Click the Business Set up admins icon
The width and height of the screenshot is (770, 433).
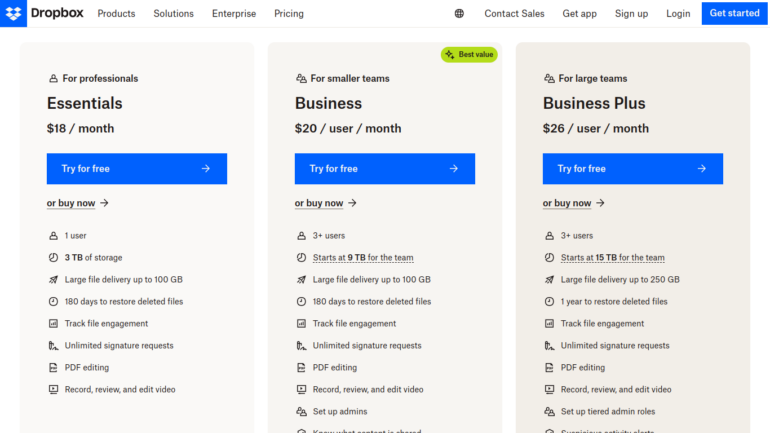(x=301, y=411)
